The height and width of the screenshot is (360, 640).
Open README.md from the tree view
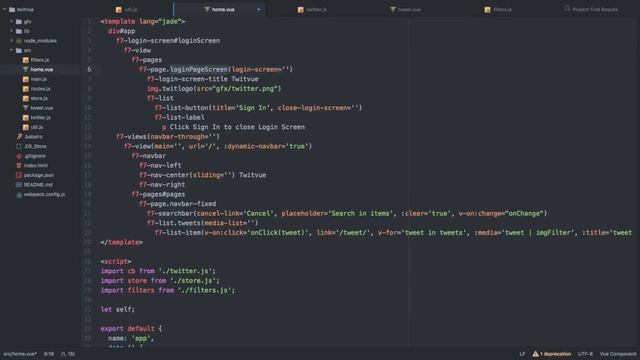point(39,185)
